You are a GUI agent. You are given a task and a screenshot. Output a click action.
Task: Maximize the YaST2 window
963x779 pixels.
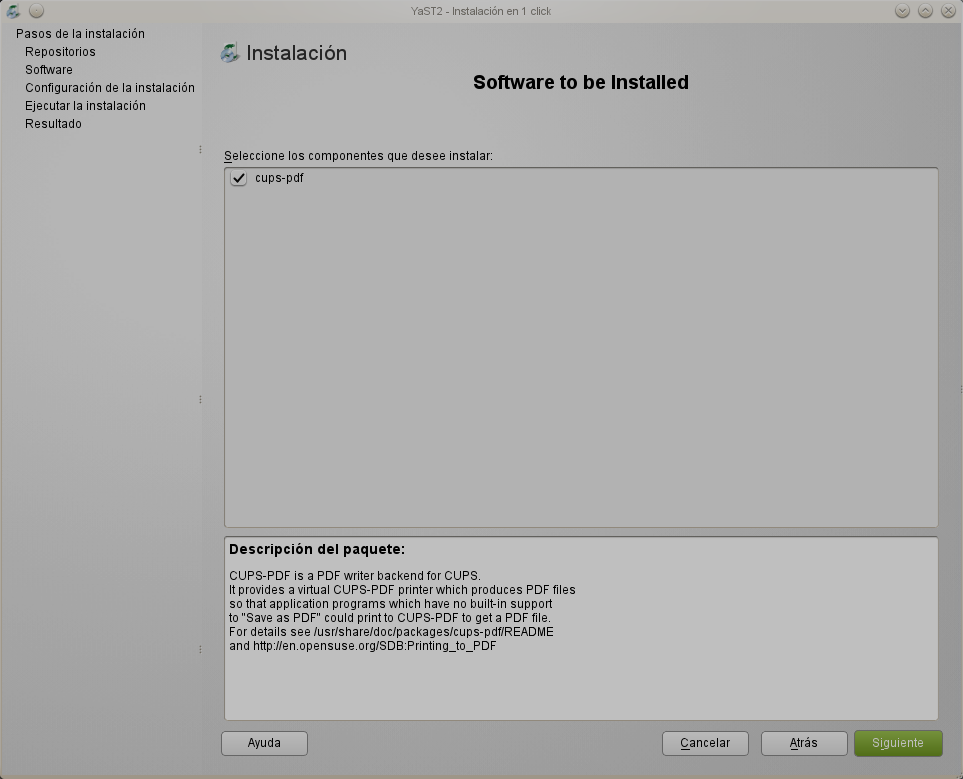click(926, 10)
